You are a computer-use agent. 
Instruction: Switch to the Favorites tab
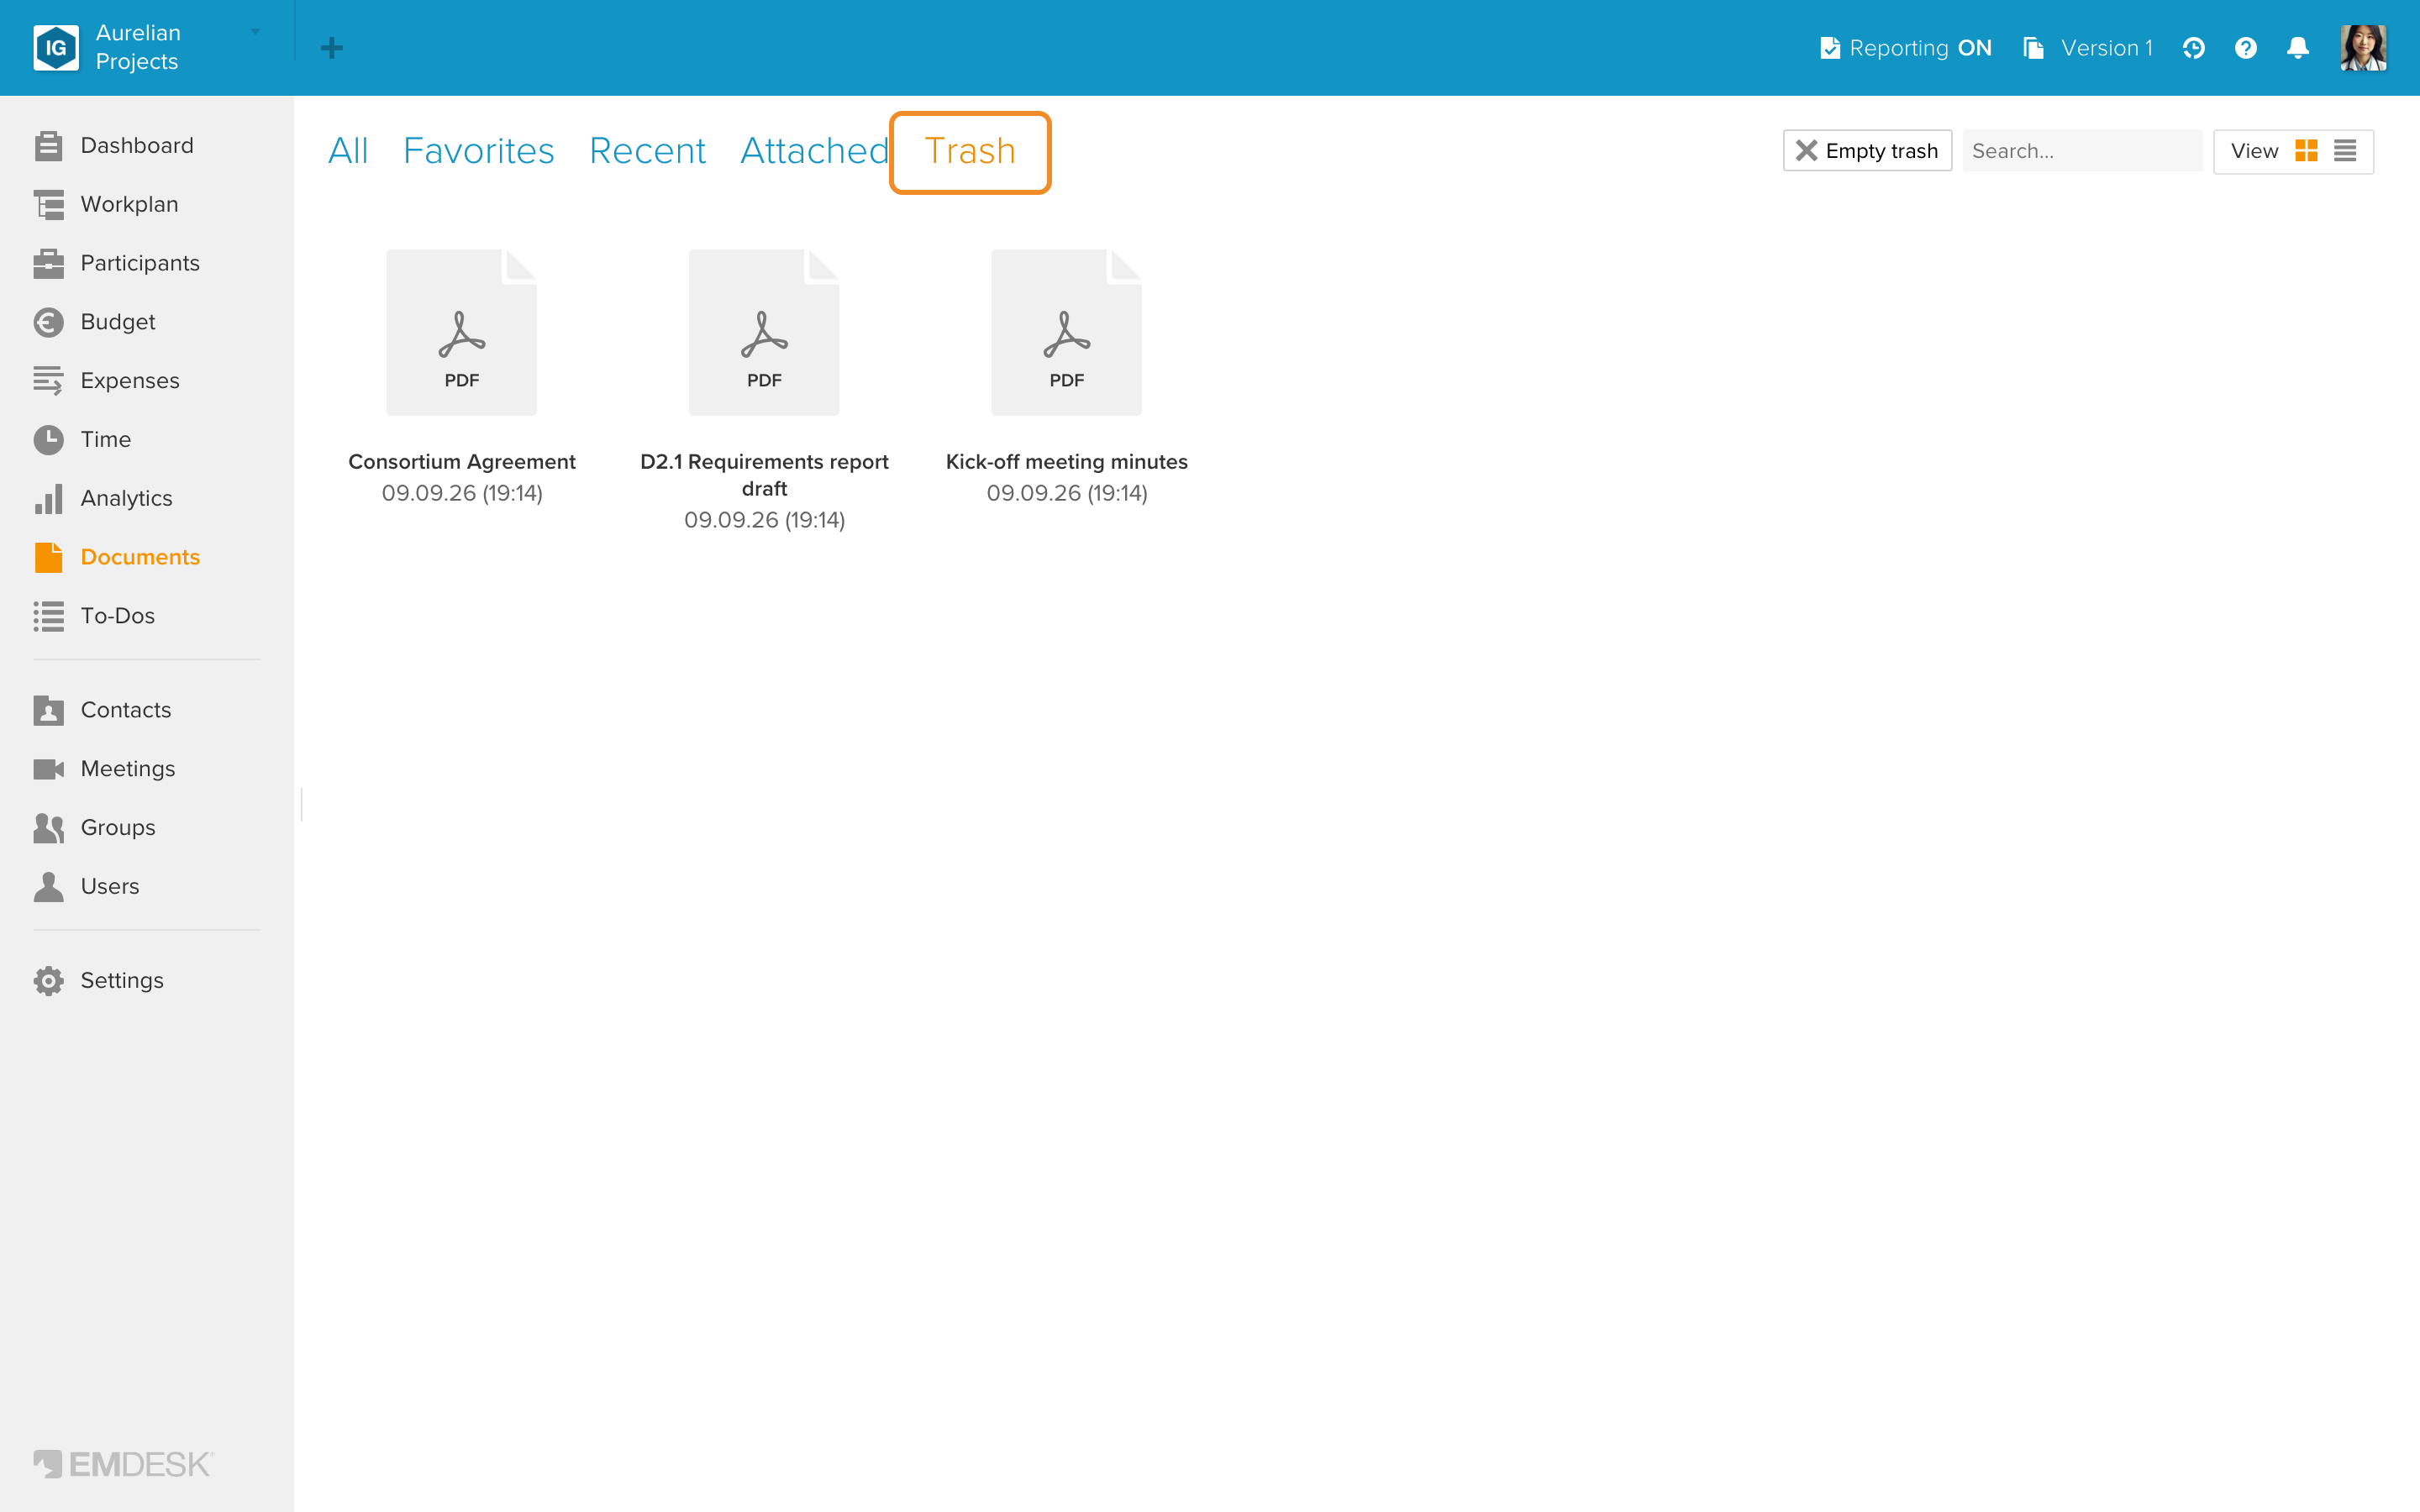tap(478, 151)
